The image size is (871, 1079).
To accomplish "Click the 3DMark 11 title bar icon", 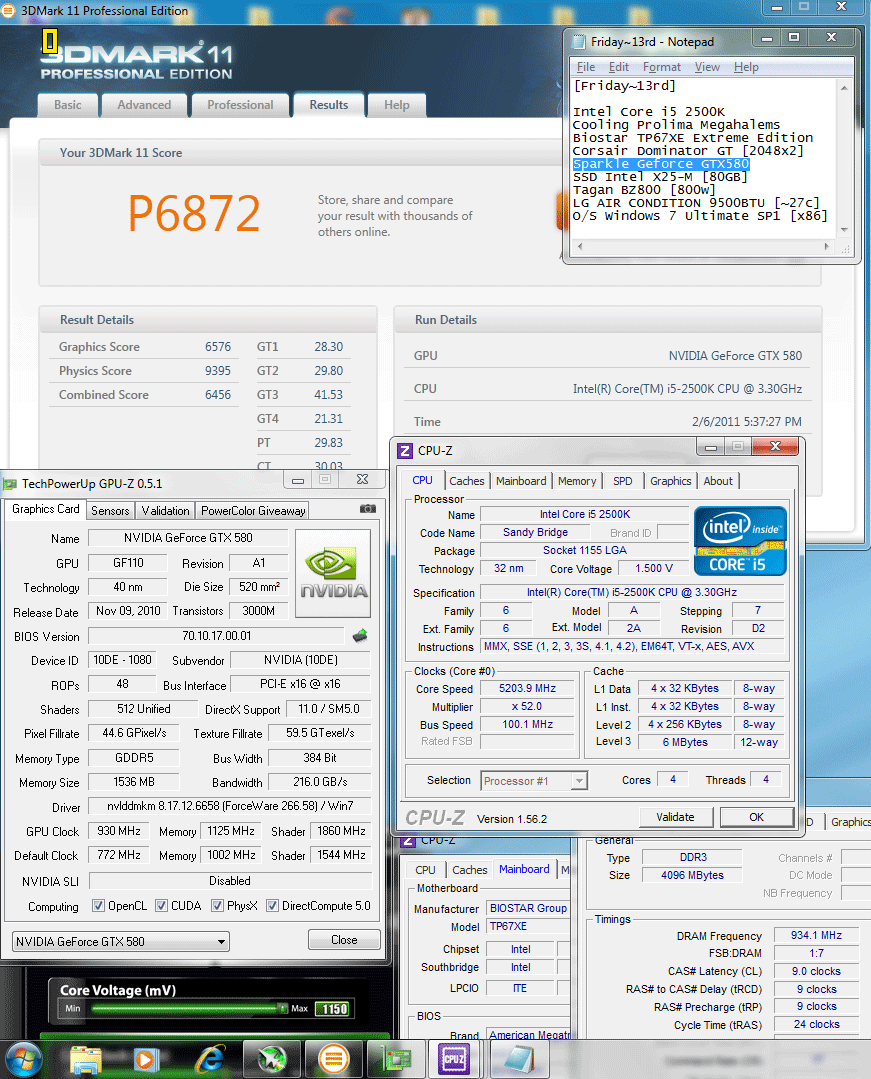I will (x=9, y=11).
